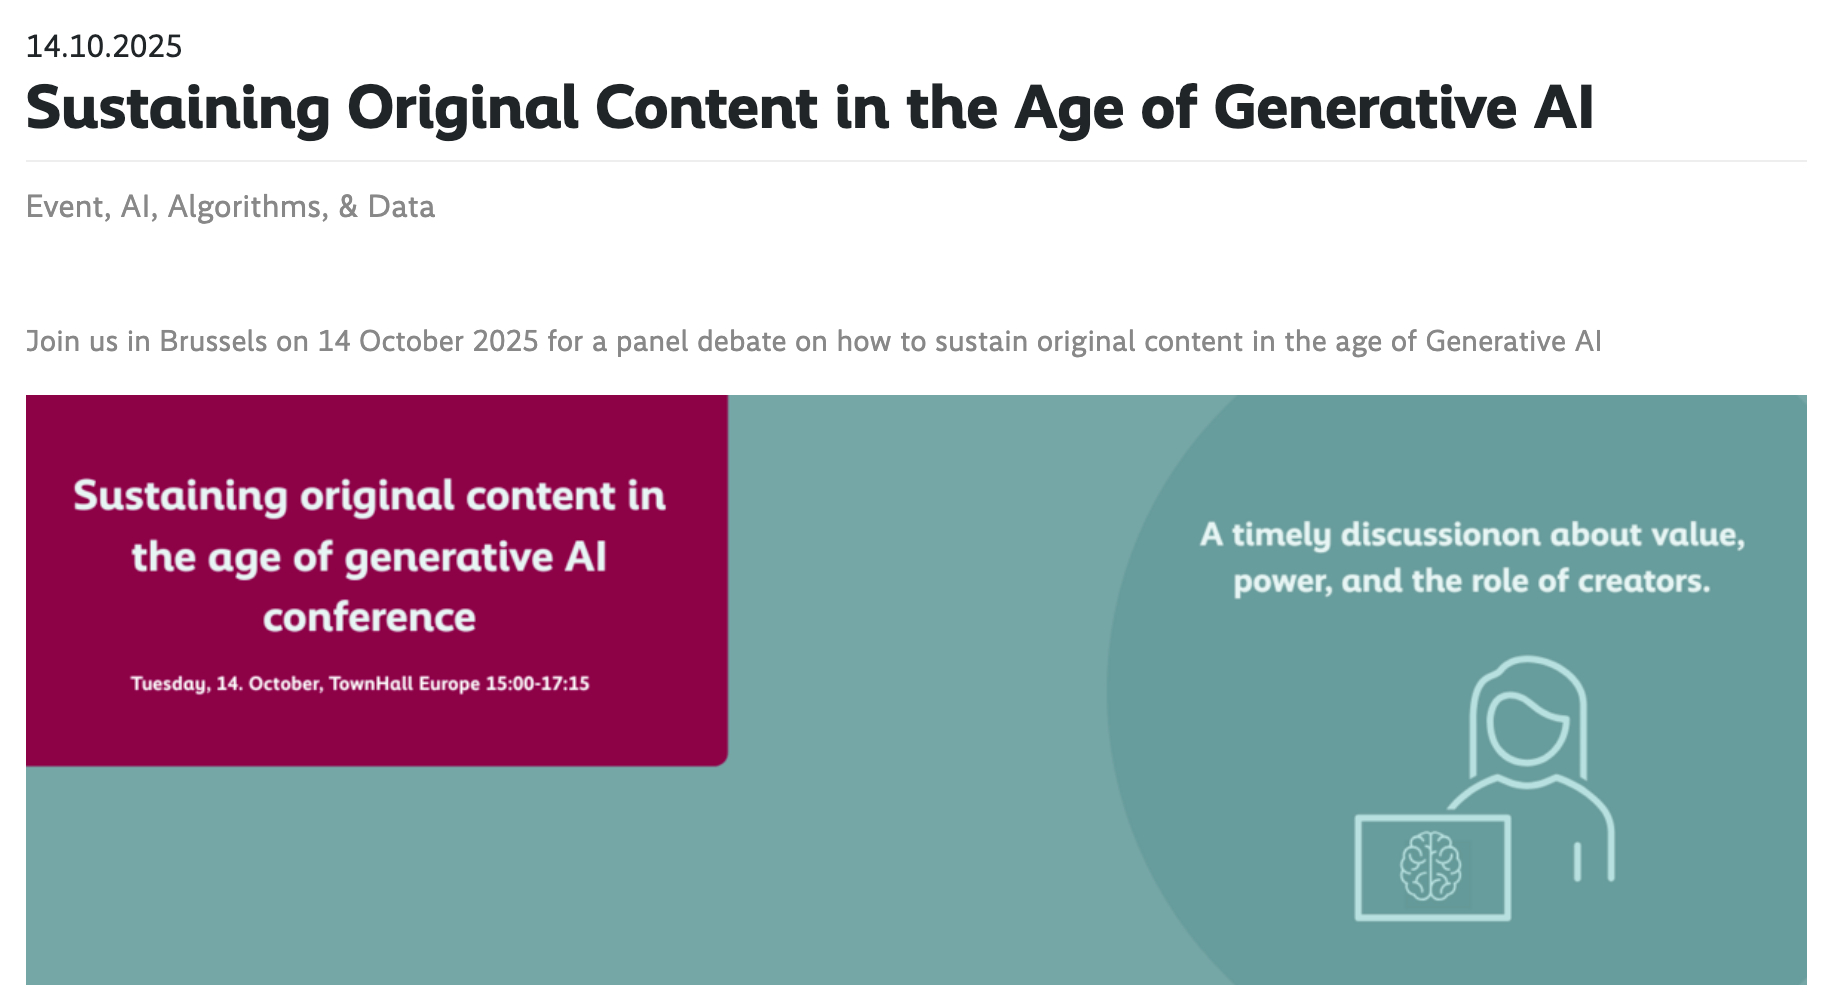Image resolution: width=1832 pixels, height=1000 pixels.
Task: Click the word "Brussels" in the intro
Action: click(x=213, y=342)
